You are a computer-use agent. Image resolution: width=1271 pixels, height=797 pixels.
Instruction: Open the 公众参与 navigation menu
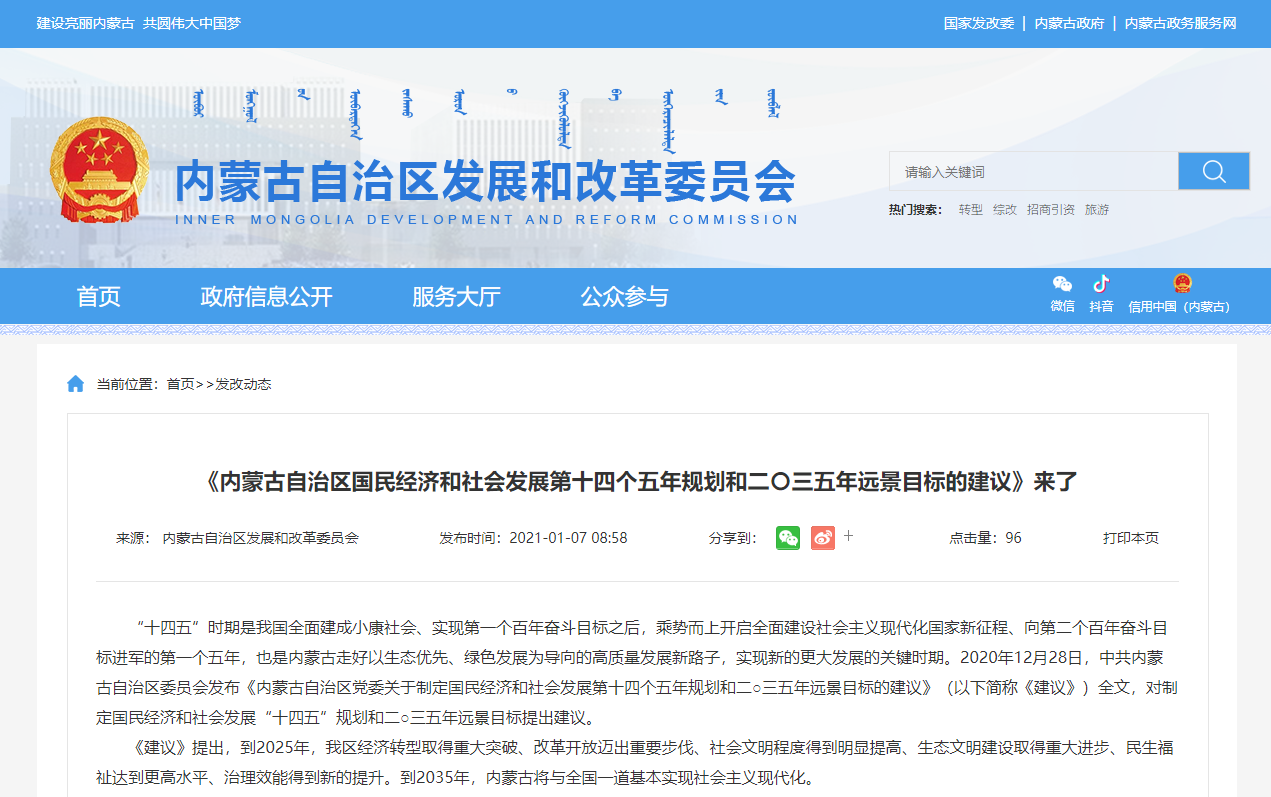tap(624, 297)
